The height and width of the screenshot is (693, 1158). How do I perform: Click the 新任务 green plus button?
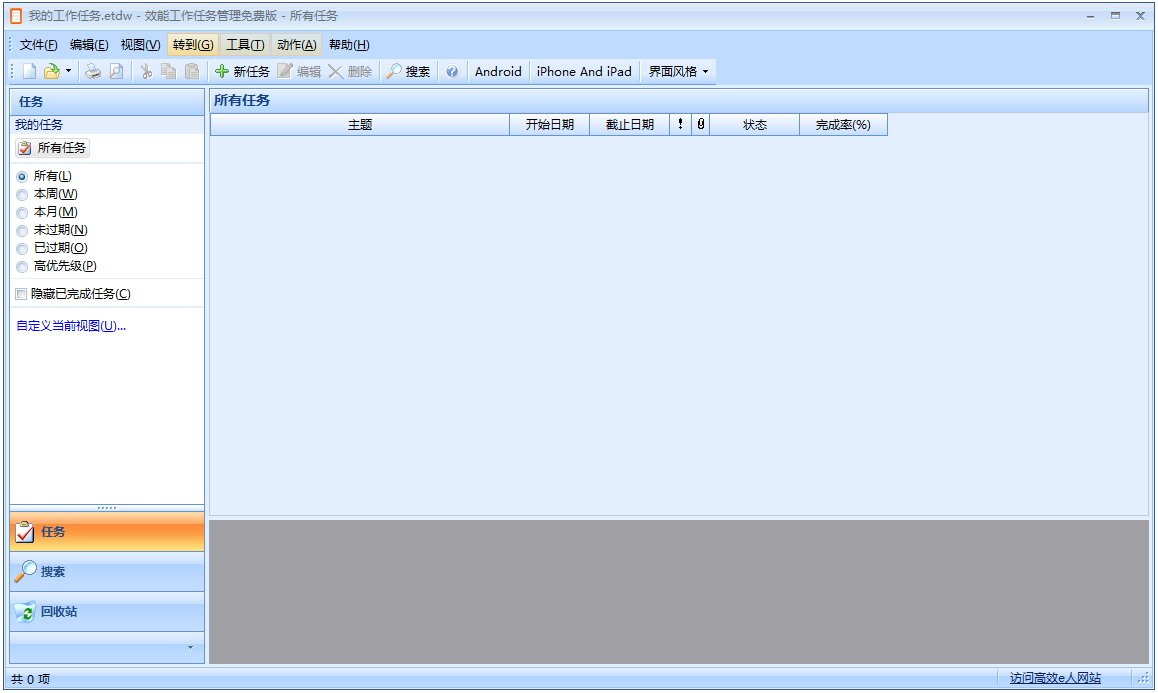point(242,71)
